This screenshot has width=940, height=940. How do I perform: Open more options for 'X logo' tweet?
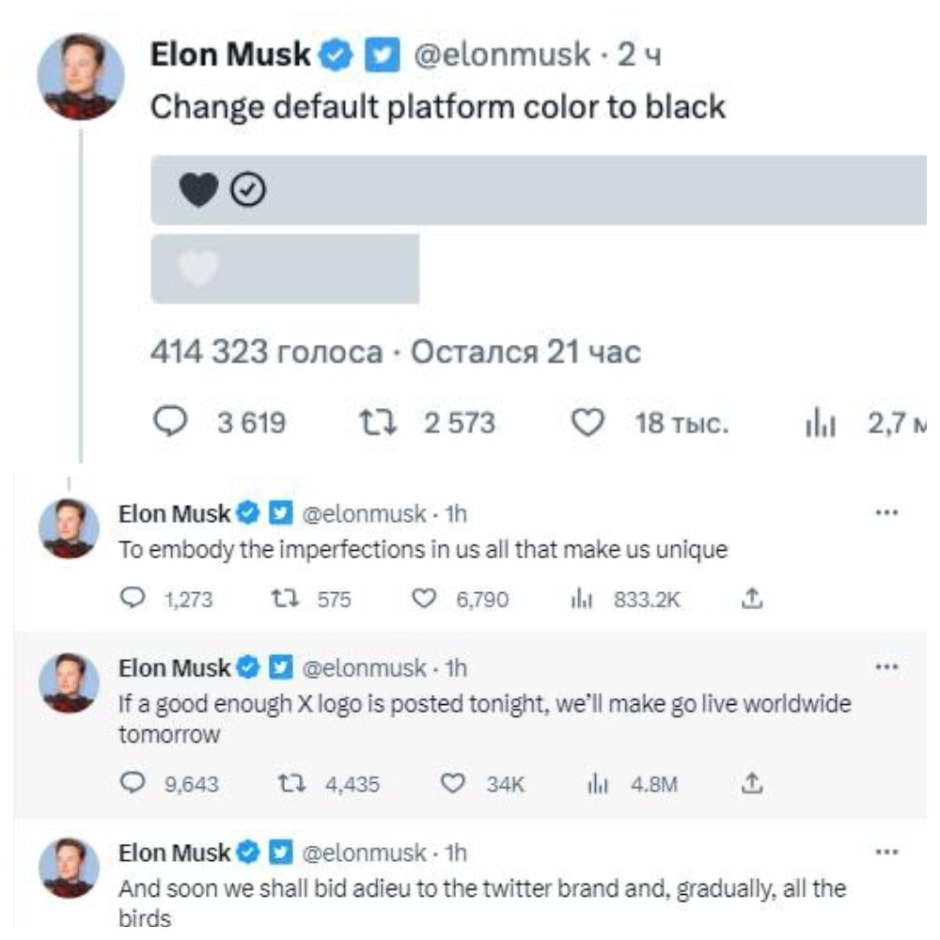tap(886, 666)
